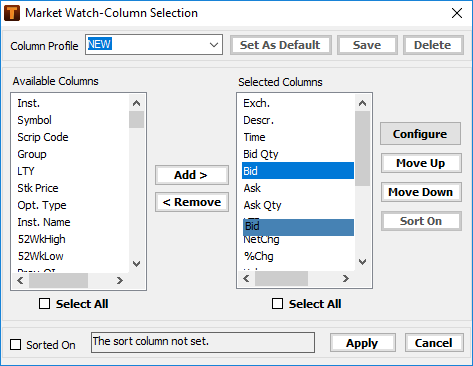Click the < Remove button
Viewport: 473px width, 366px height.
[x=192, y=202]
